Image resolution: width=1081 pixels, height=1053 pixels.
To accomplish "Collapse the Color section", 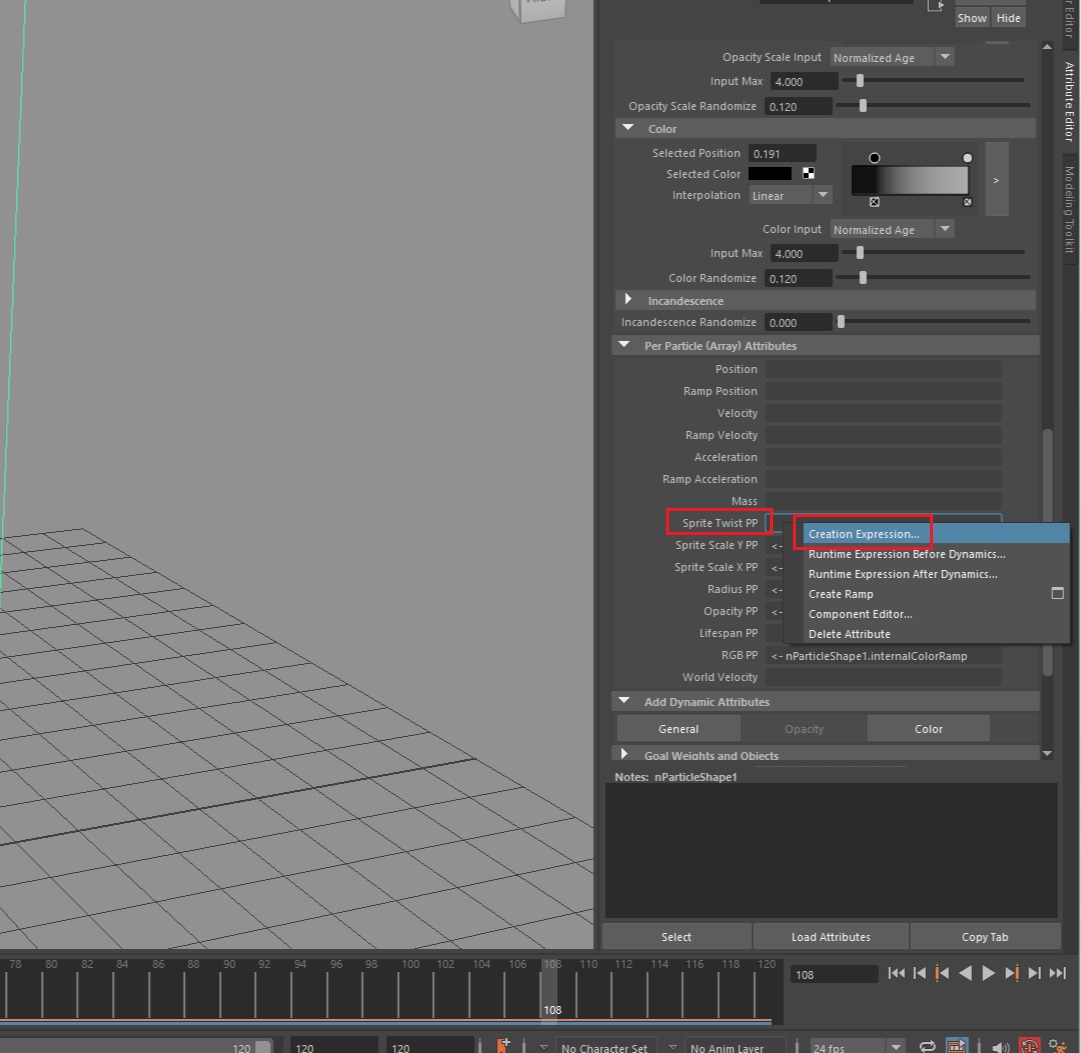I will (x=627, y=128).
